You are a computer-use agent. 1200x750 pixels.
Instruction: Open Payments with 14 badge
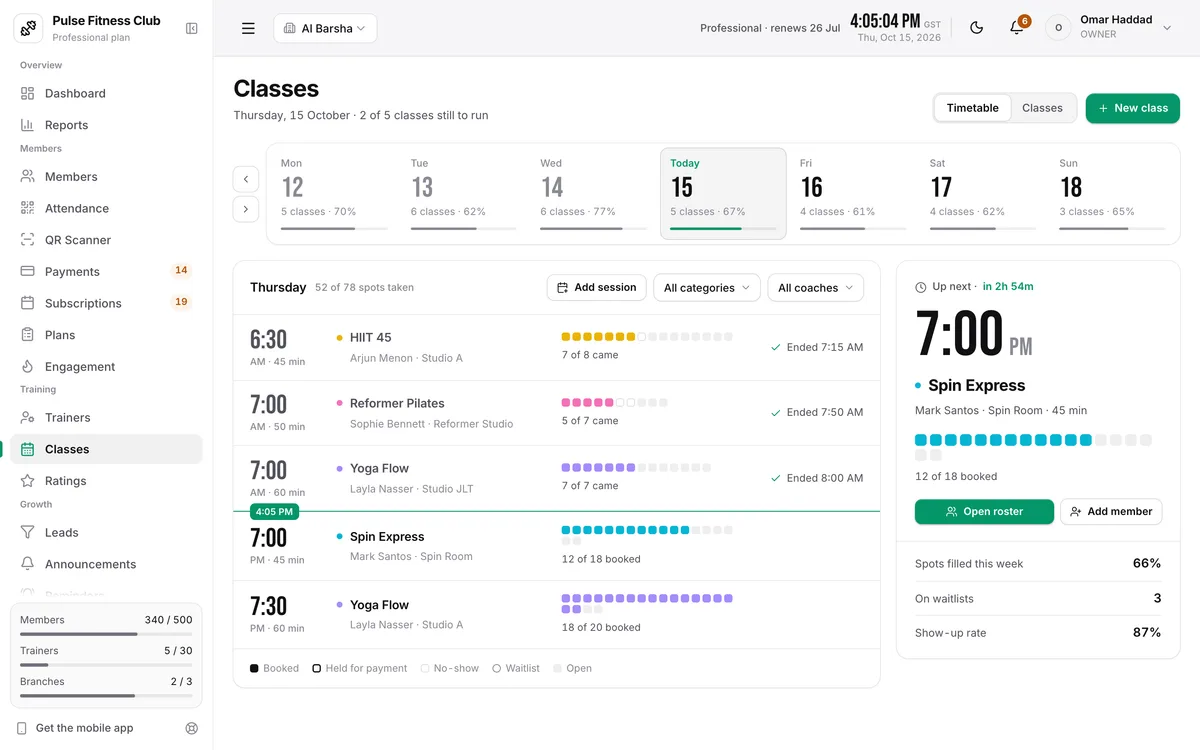(106, 271)
